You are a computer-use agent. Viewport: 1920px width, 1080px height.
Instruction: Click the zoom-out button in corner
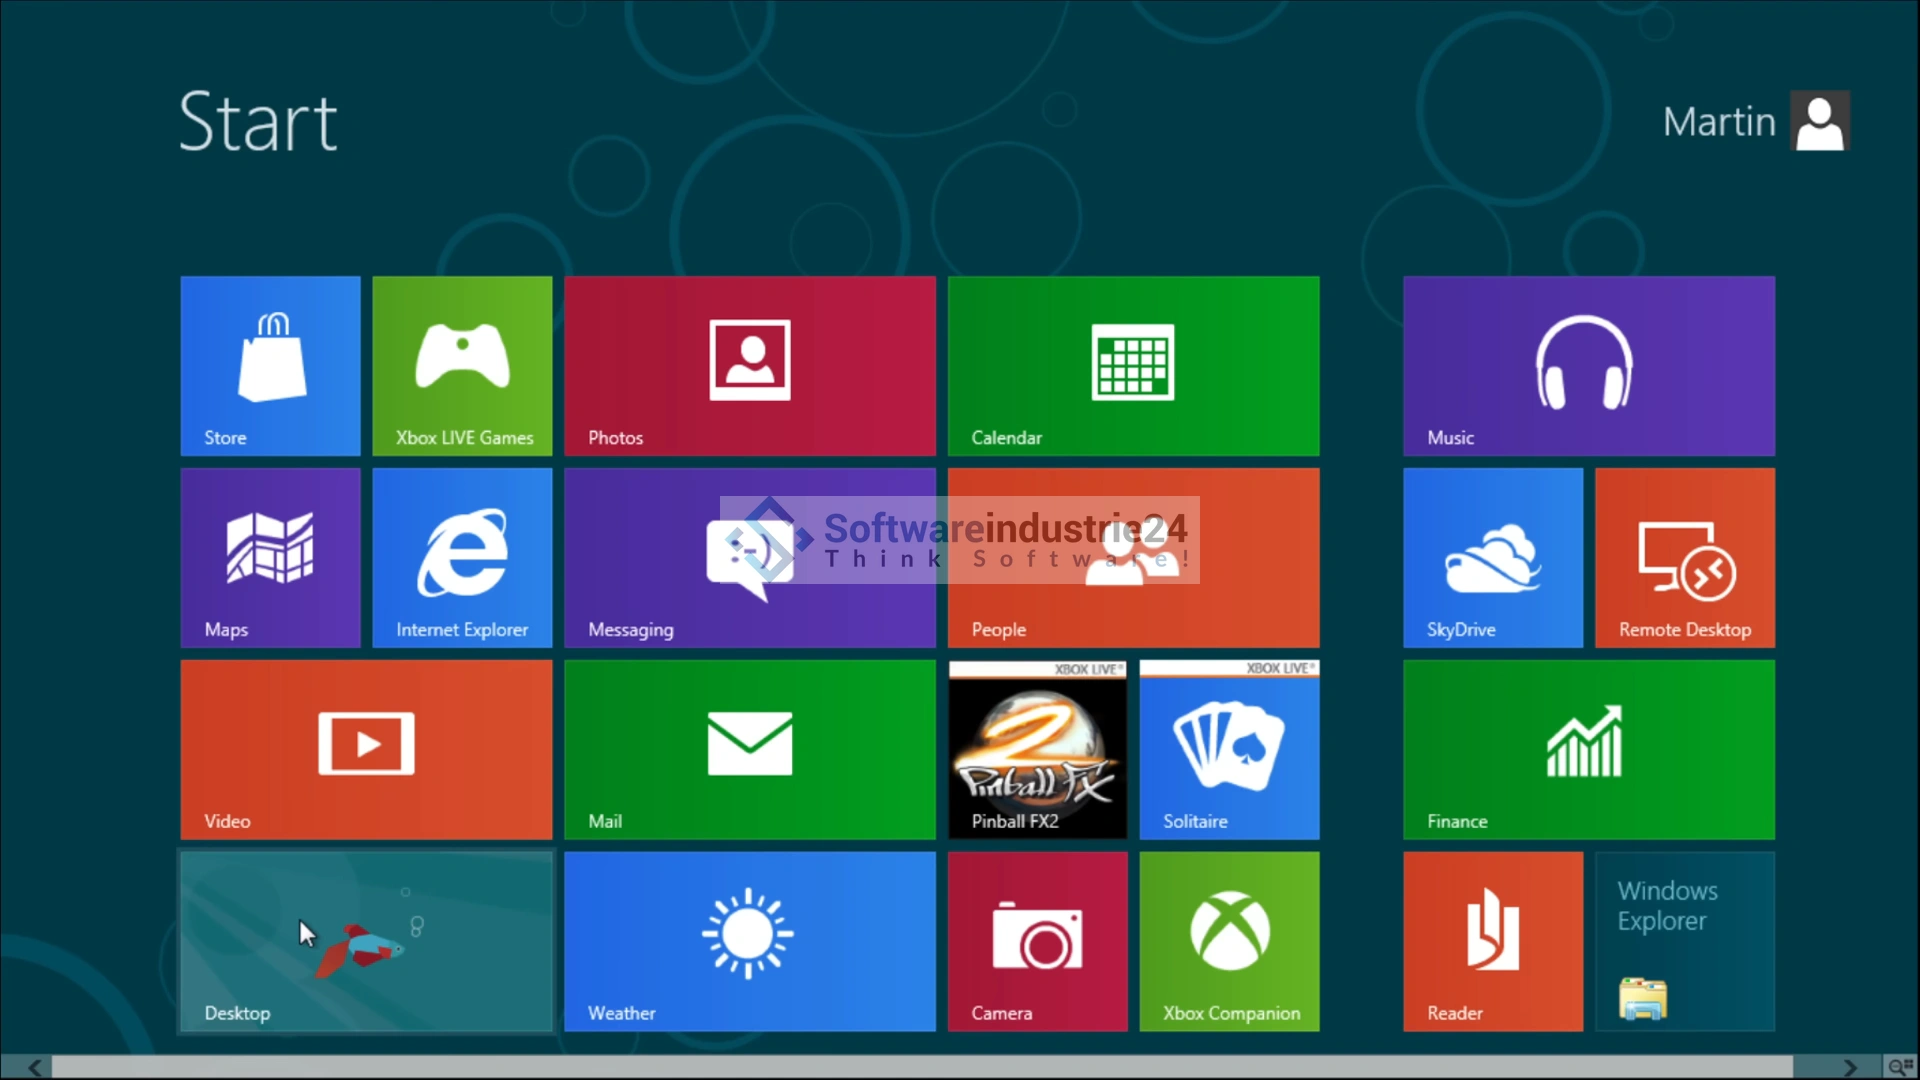pyautogui.click(x=1900, y=1067)
